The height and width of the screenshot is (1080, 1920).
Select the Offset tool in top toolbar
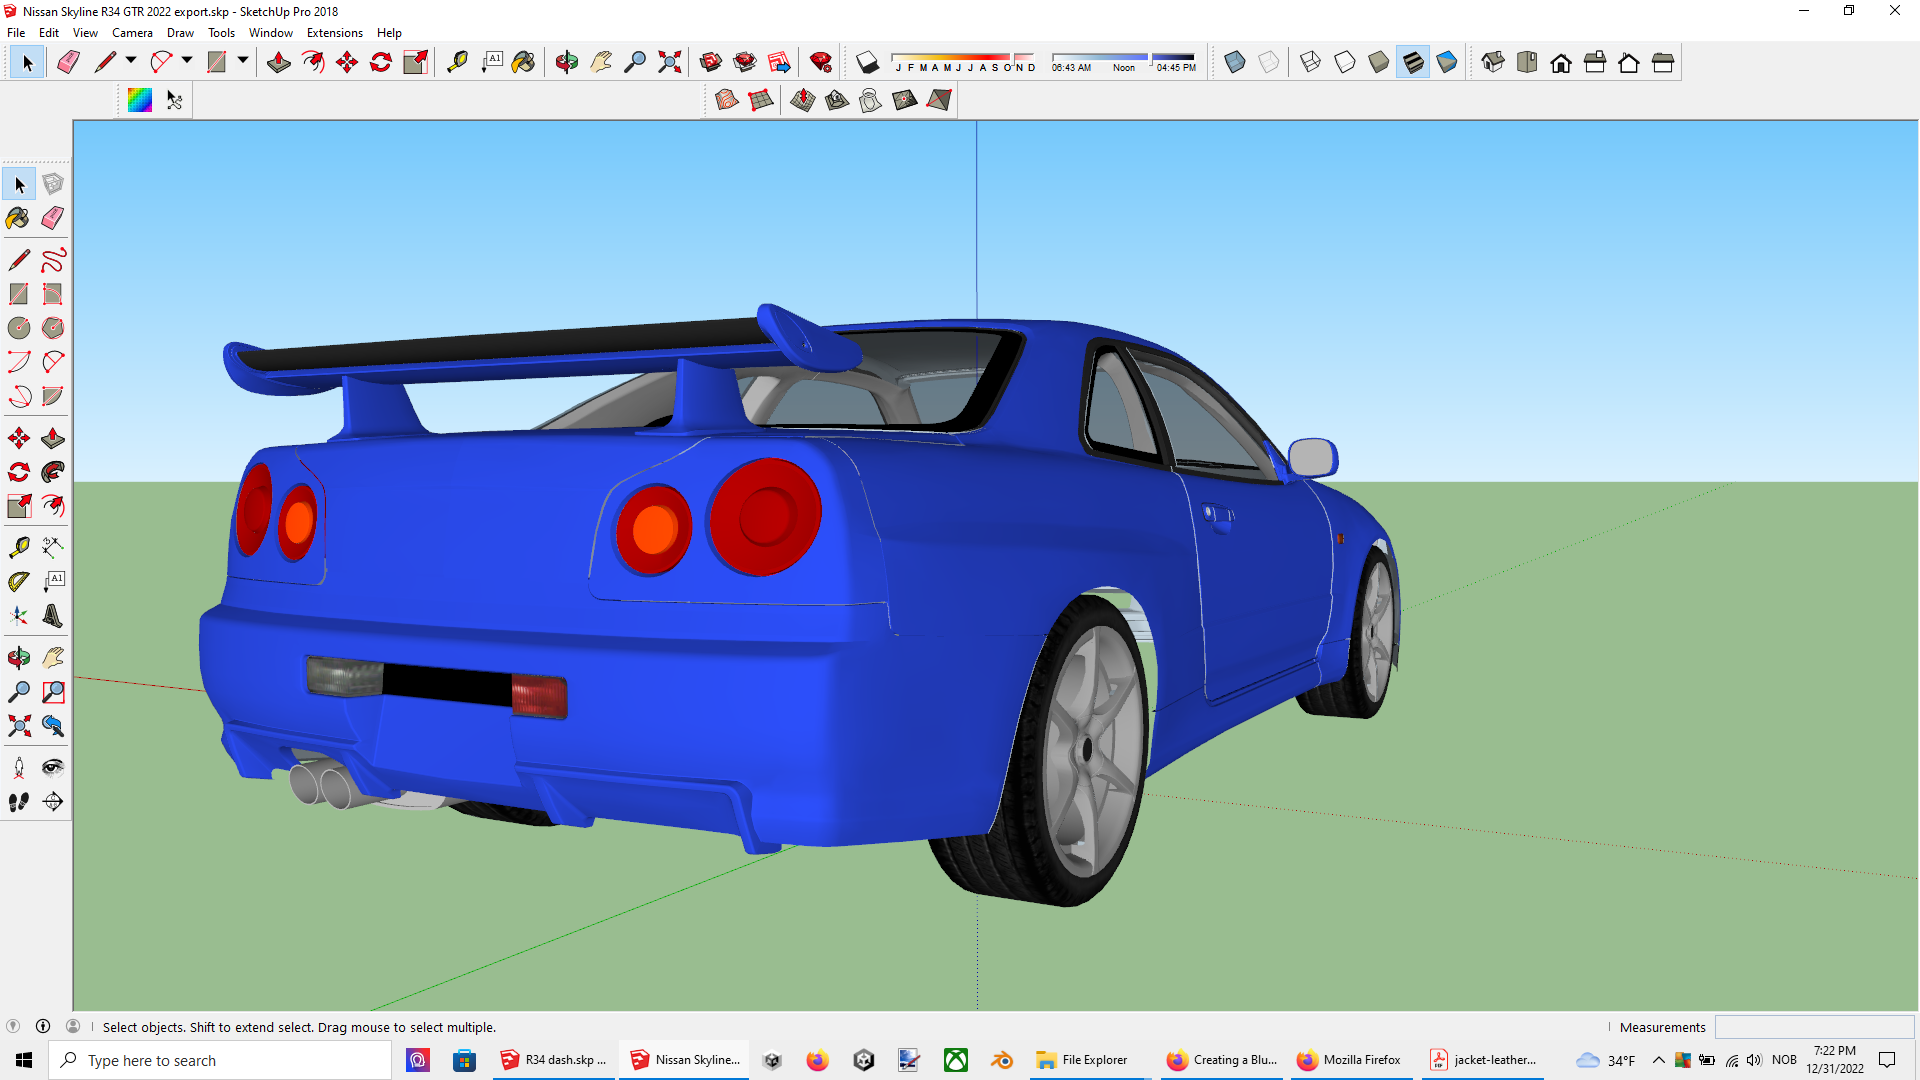coord(313,62)
